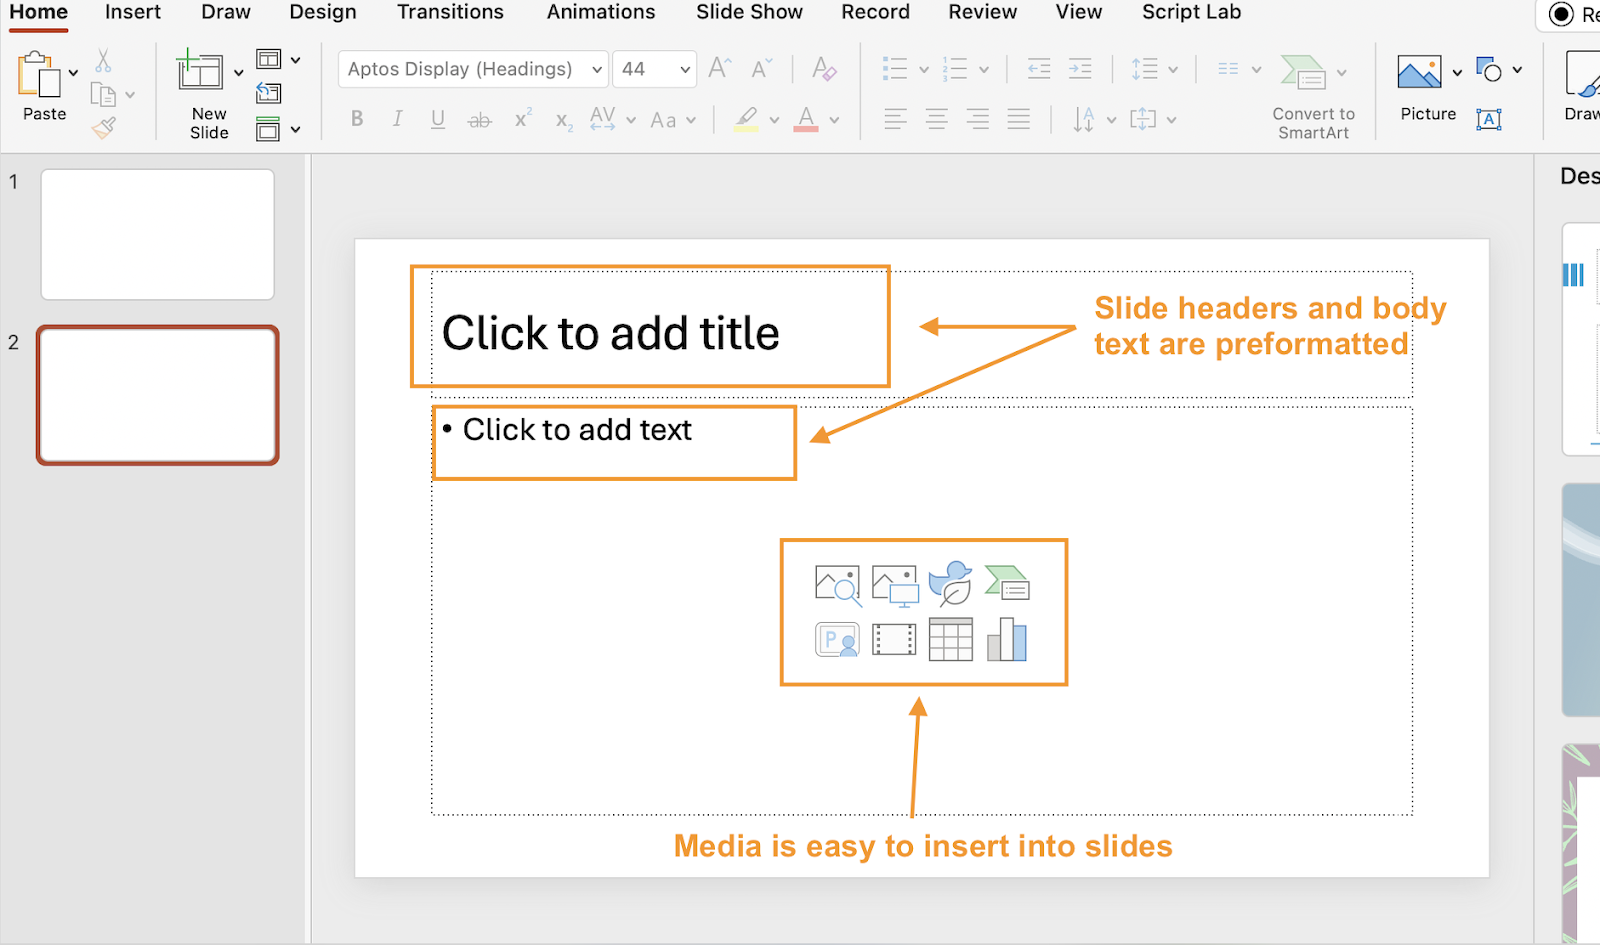Insert video using the filmstrip placeholder icon
The width and height of the screenshot is (1600, 945).
[894, 640]
